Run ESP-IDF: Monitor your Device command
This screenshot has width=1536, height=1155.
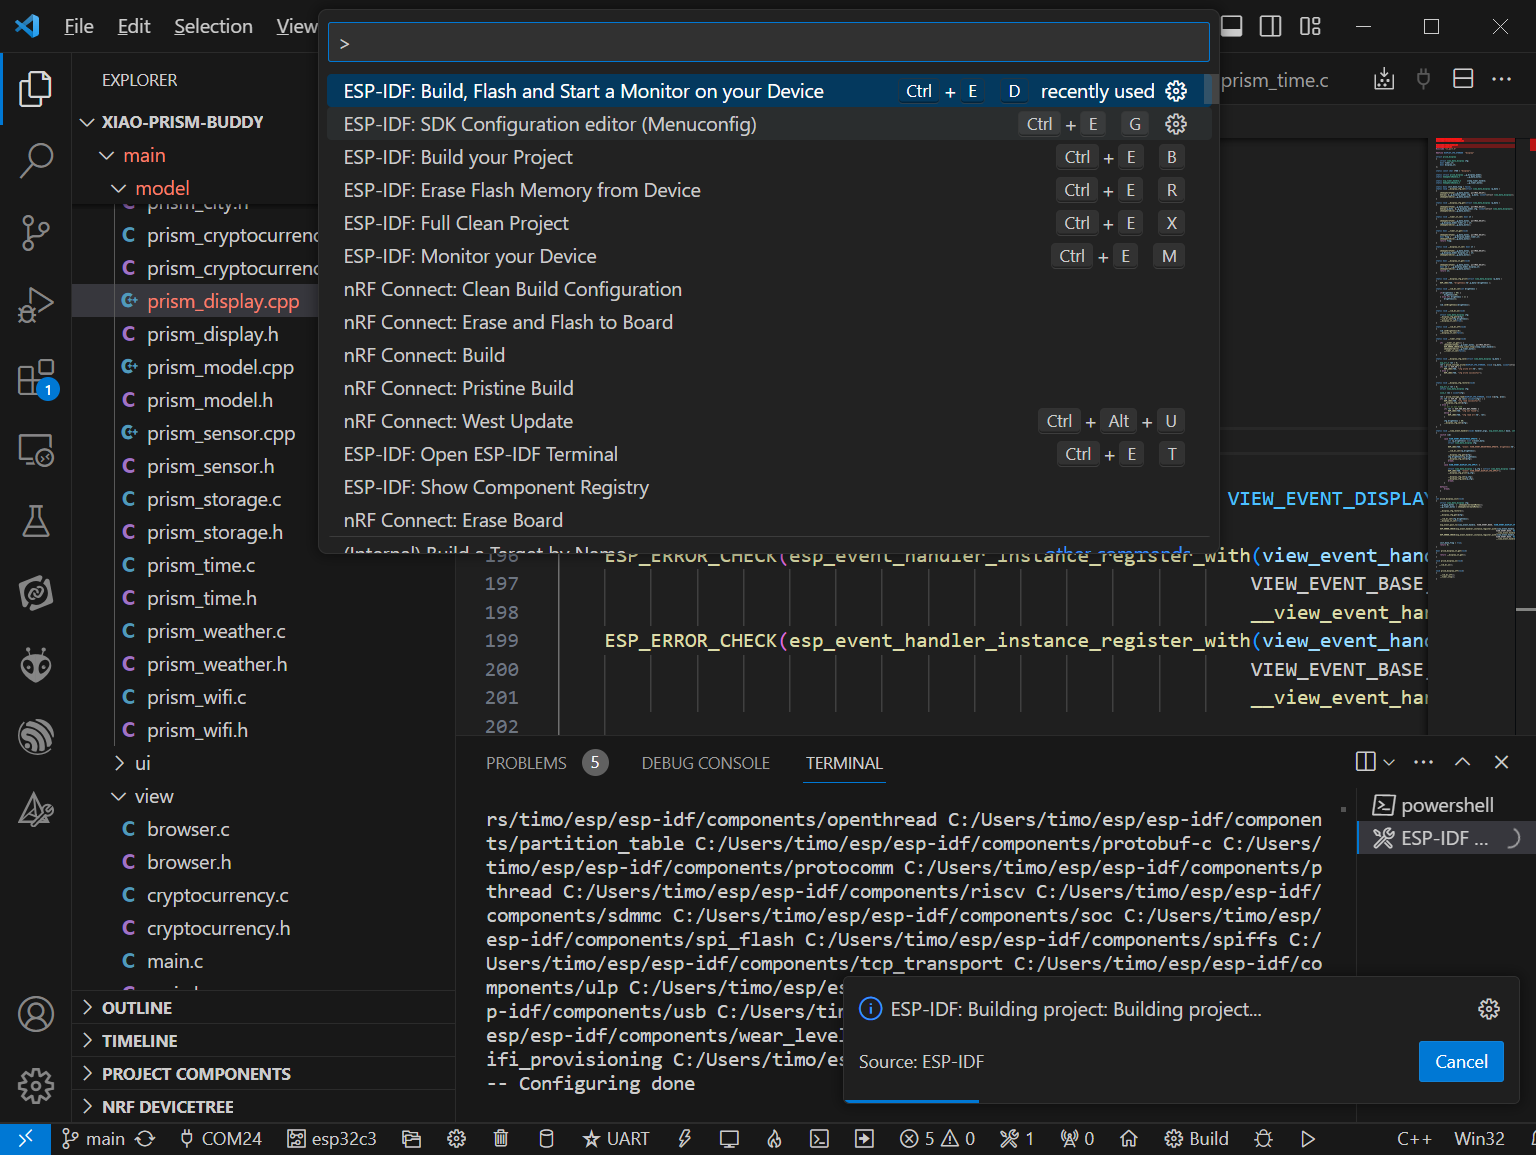pos(768,256)
